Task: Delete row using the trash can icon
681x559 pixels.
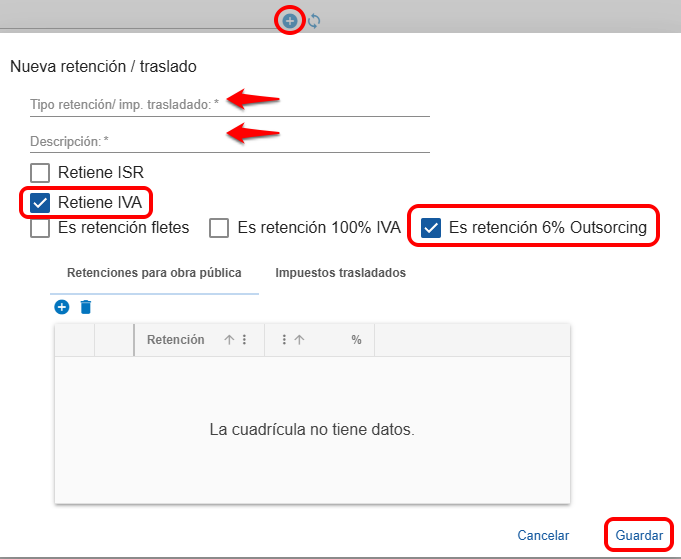Action: (86, 307)
